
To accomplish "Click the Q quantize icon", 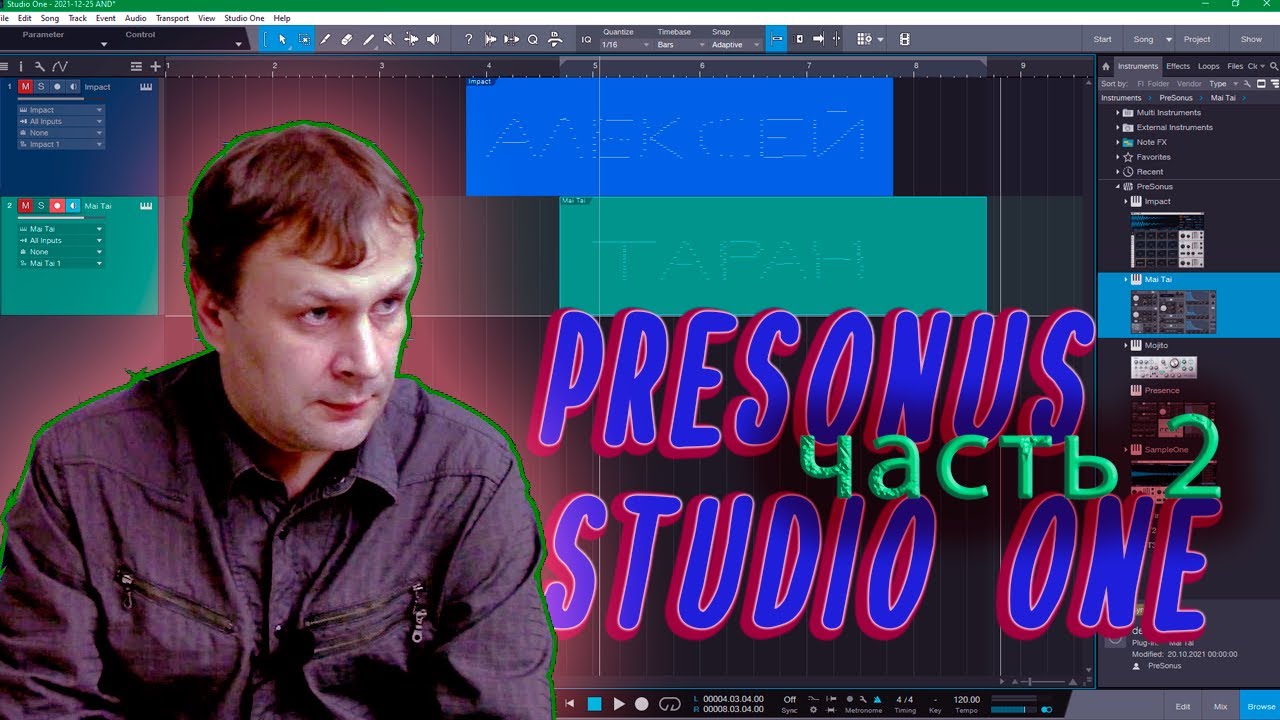I will click(533, 39).
